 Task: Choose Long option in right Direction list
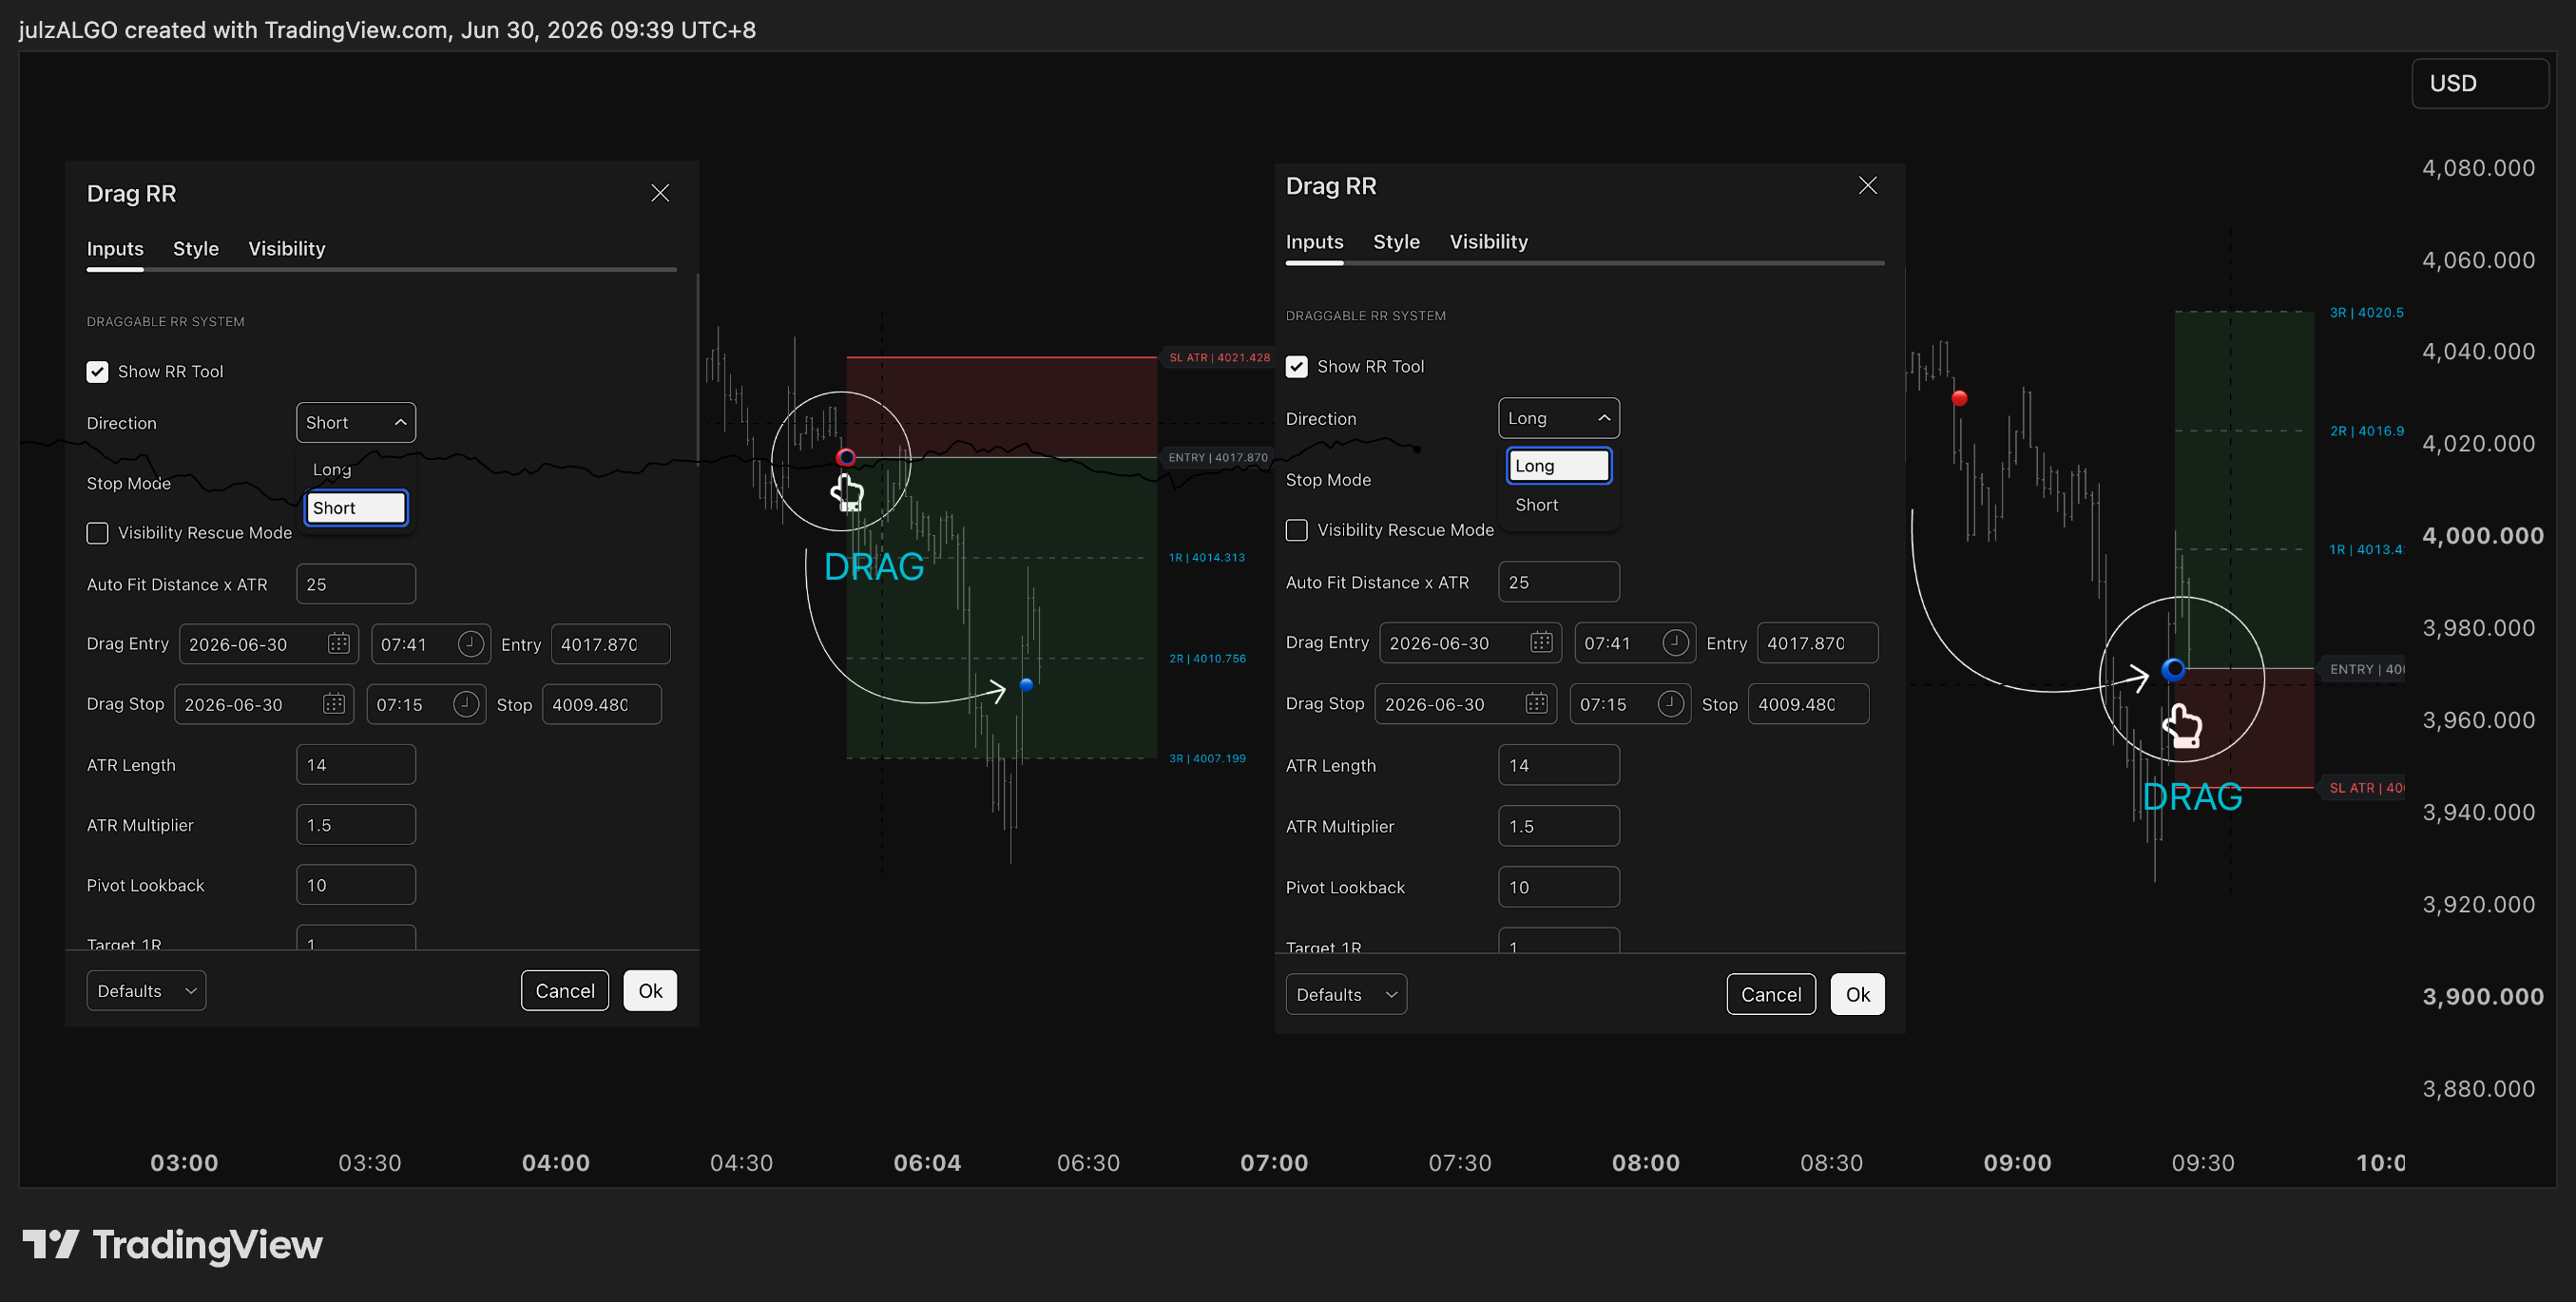[x=1558, y=466]
